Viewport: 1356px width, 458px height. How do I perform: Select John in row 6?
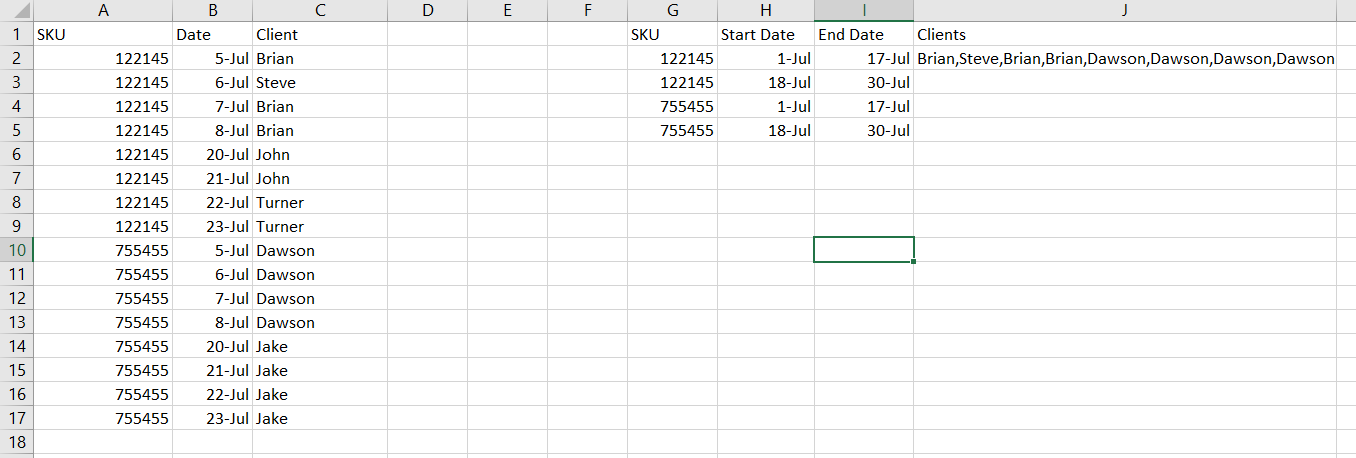pyautogui.click(x=320, y=154)
